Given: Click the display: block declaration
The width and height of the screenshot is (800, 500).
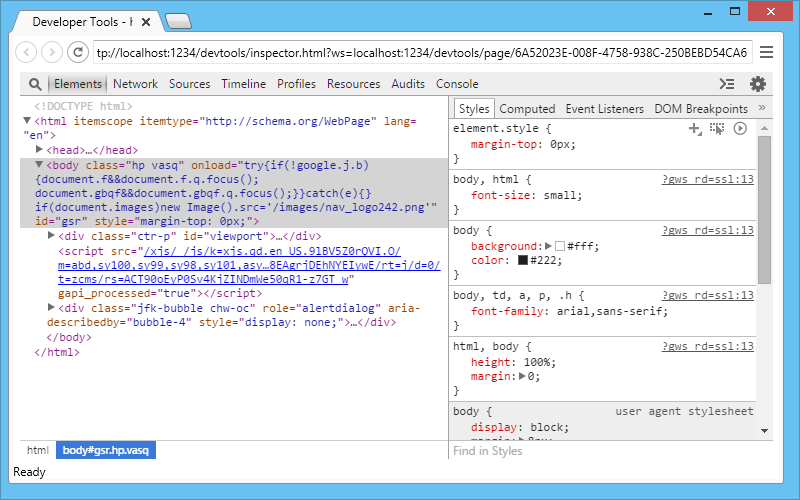Looking at the screenshot, I should [x=520, y=427].
